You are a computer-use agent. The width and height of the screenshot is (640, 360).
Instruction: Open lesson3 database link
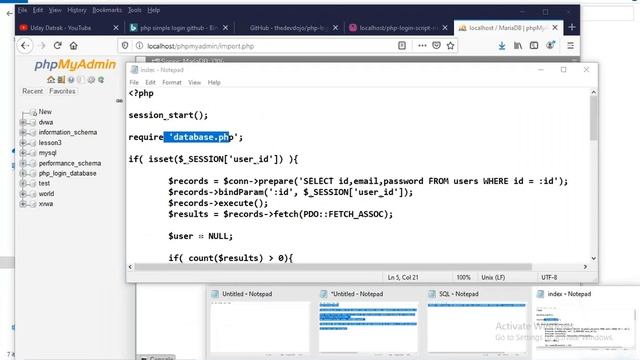point(50,142)
